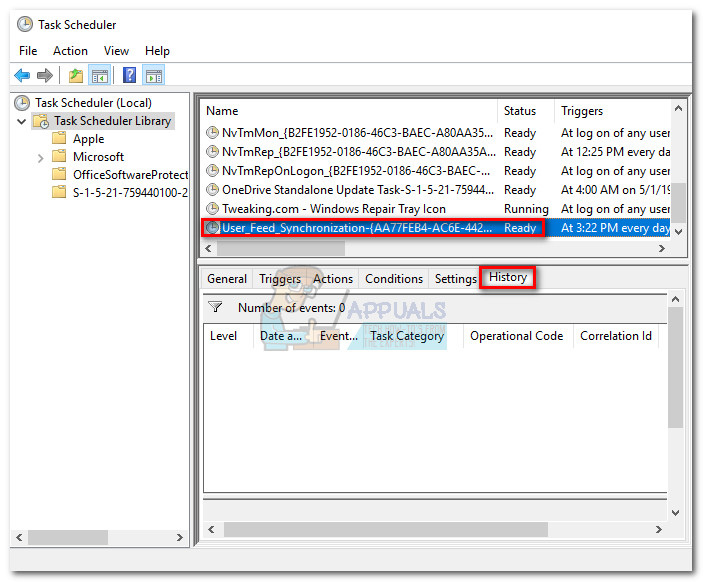
Task: Click the S-1-5-21-759440100 folder icon
Action: [x=59, y=192]
